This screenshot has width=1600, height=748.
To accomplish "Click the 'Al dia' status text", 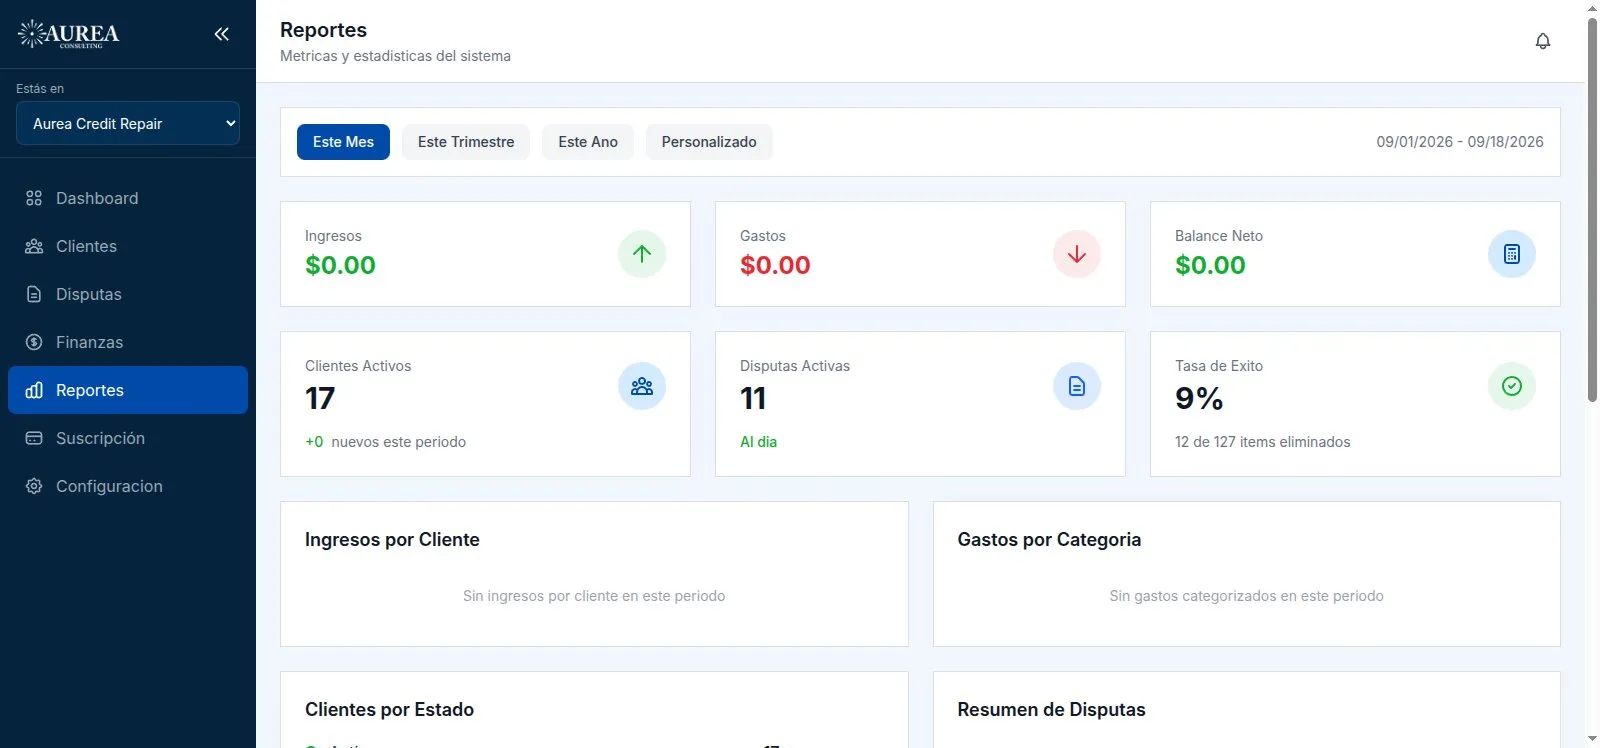I will coord(758,442).
